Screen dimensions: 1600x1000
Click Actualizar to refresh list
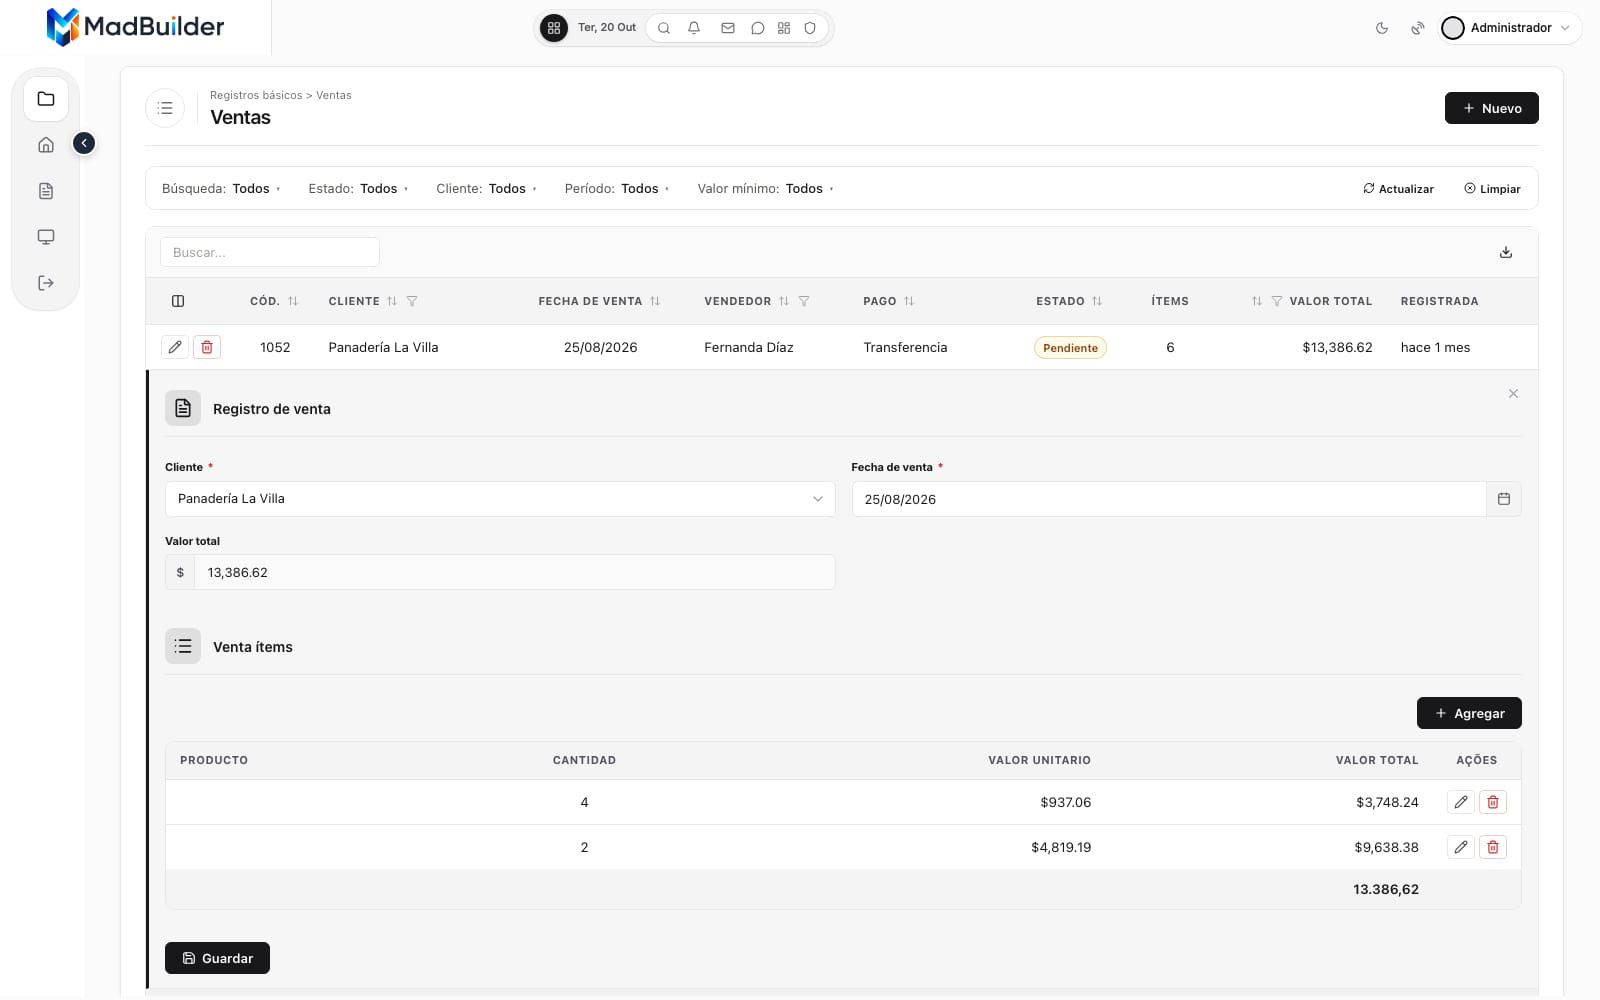coord(1398,189)
